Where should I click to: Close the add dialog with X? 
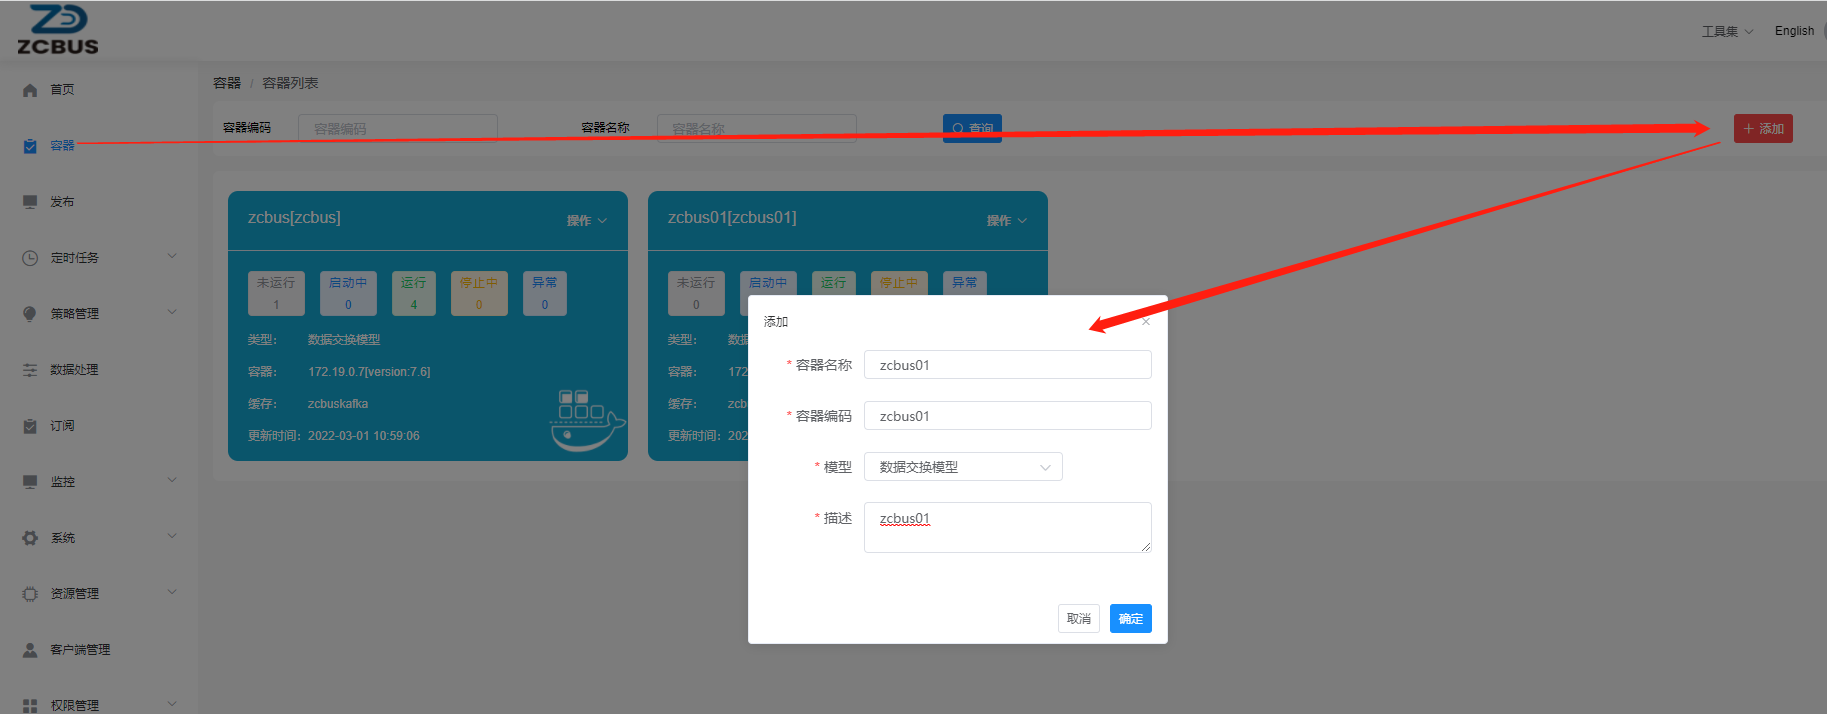click(1146, 322)
